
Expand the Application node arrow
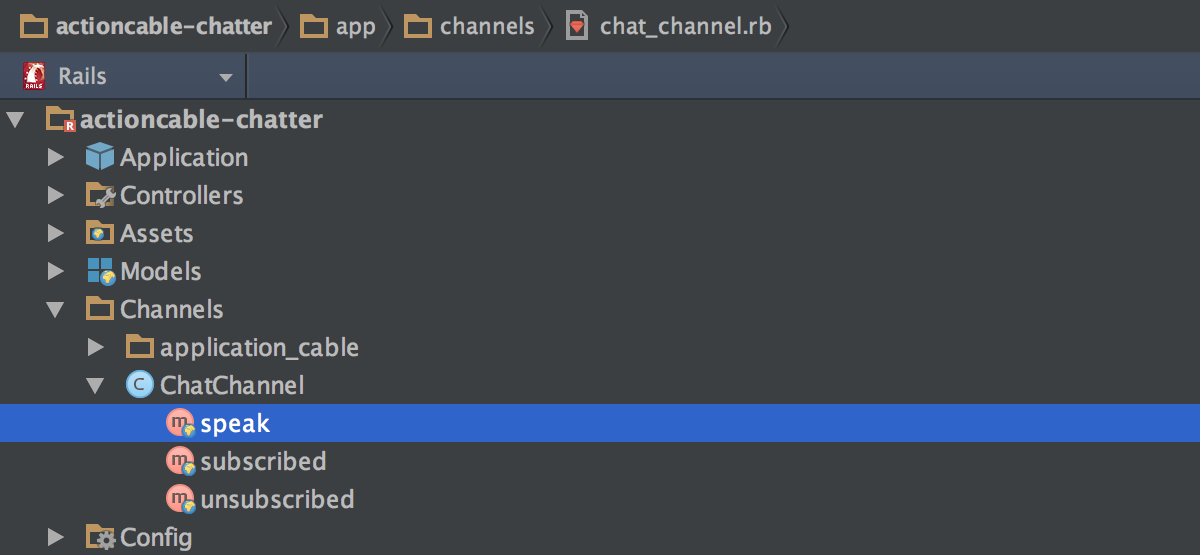click(x=56, y=157)
